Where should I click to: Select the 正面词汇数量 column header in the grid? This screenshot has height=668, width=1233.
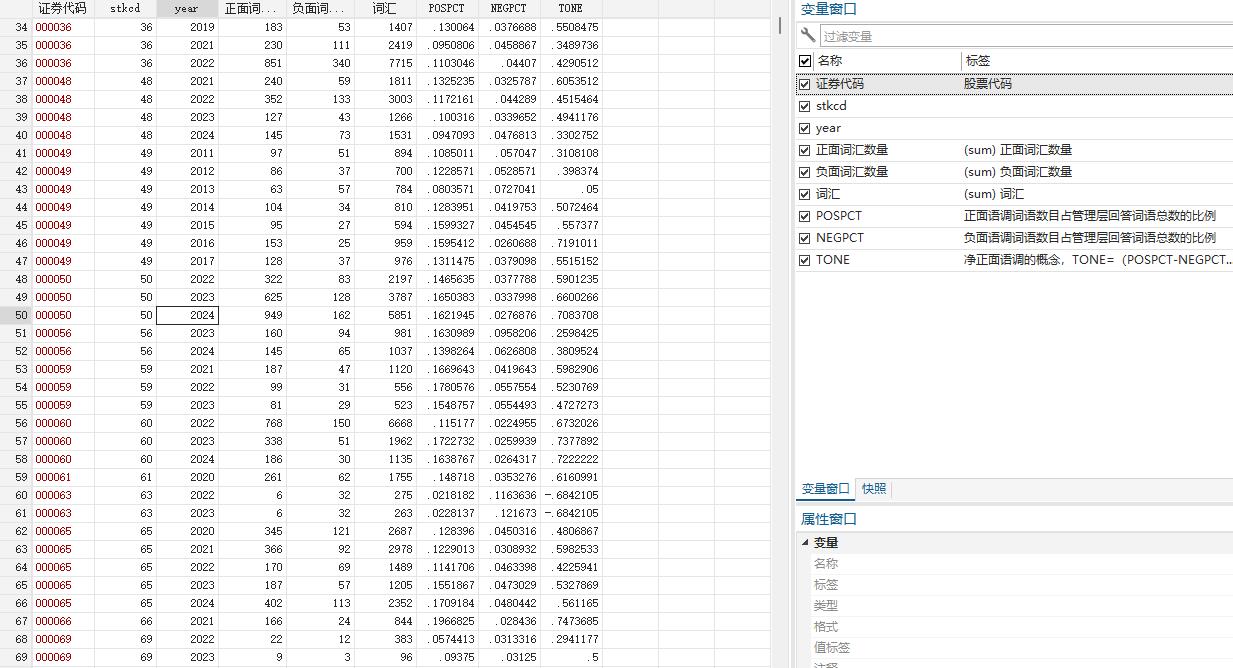[x=252, y=8]
